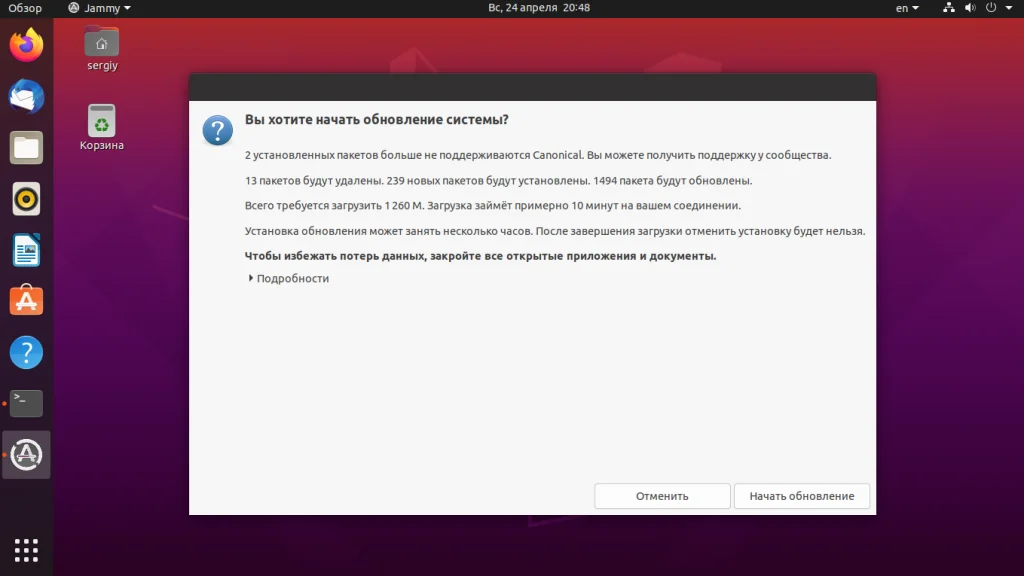Open Thunderbird mail client
Viewport: 1024px width, 576px height.
click(x=25, y=96)
